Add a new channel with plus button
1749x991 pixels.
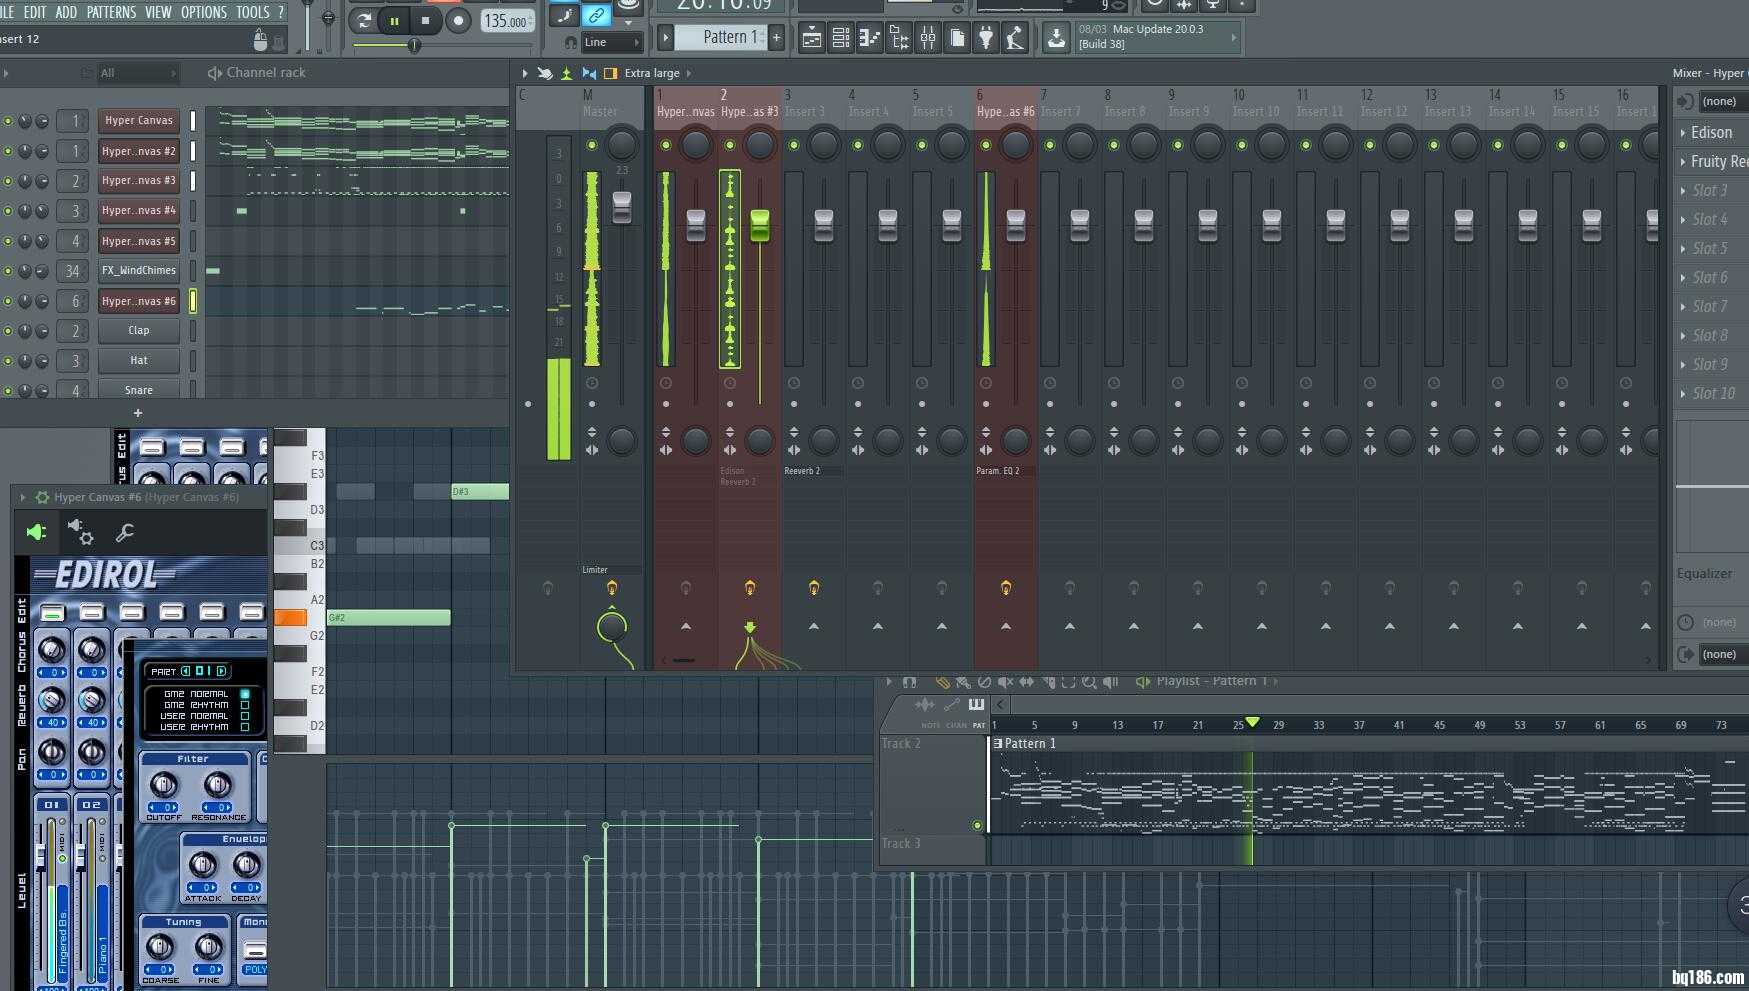[138, 413]
